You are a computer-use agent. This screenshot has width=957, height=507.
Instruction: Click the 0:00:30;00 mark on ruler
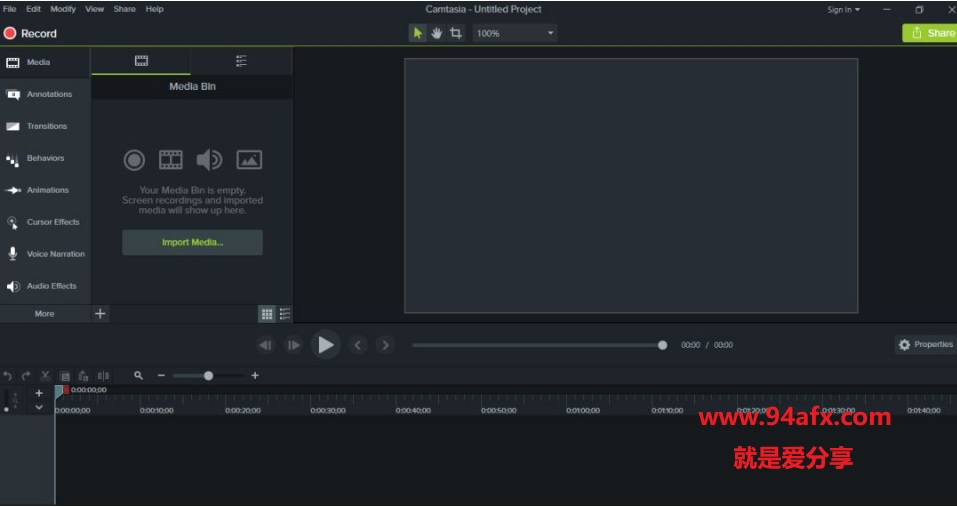[x=328, y=411]
